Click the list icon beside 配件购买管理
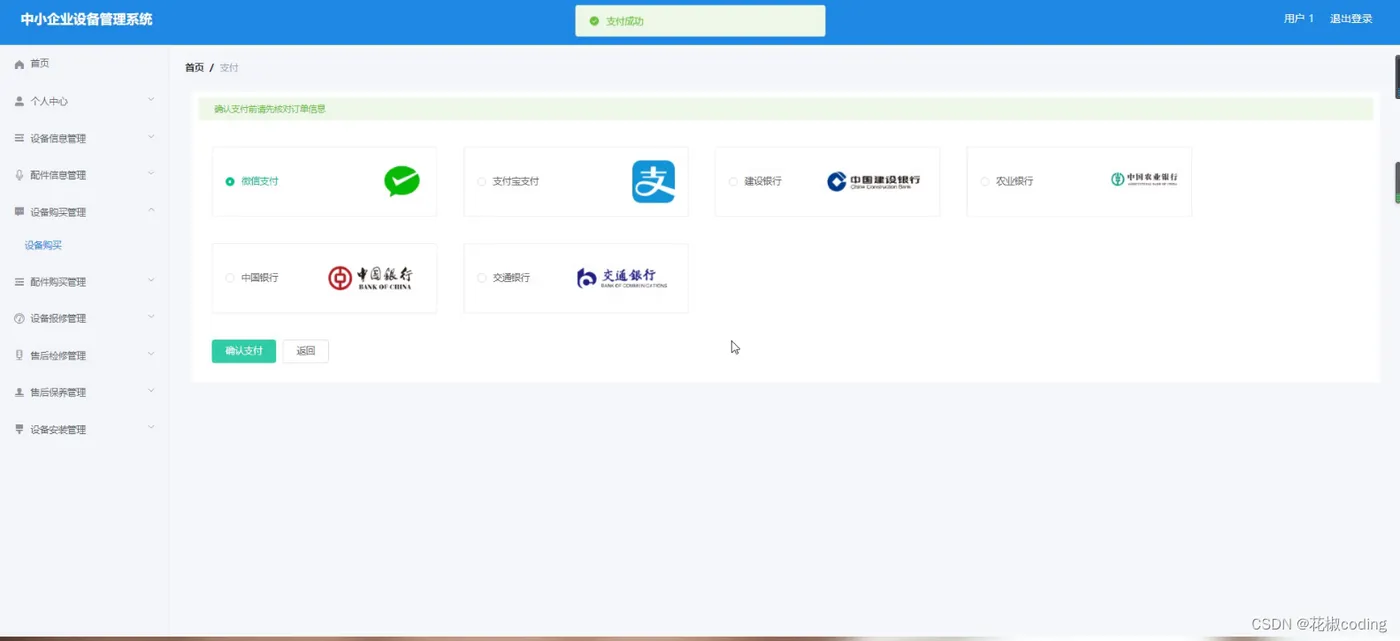Viewport: 1400px width, 641px height. (19, 282)
